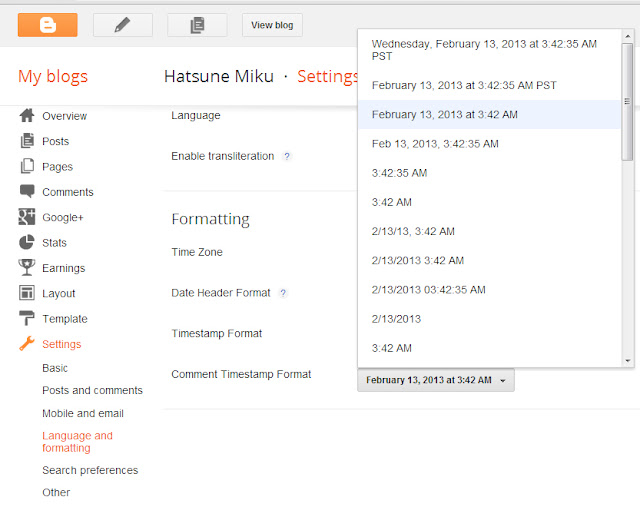Click the orange Blogger logo button

[47, 25]
